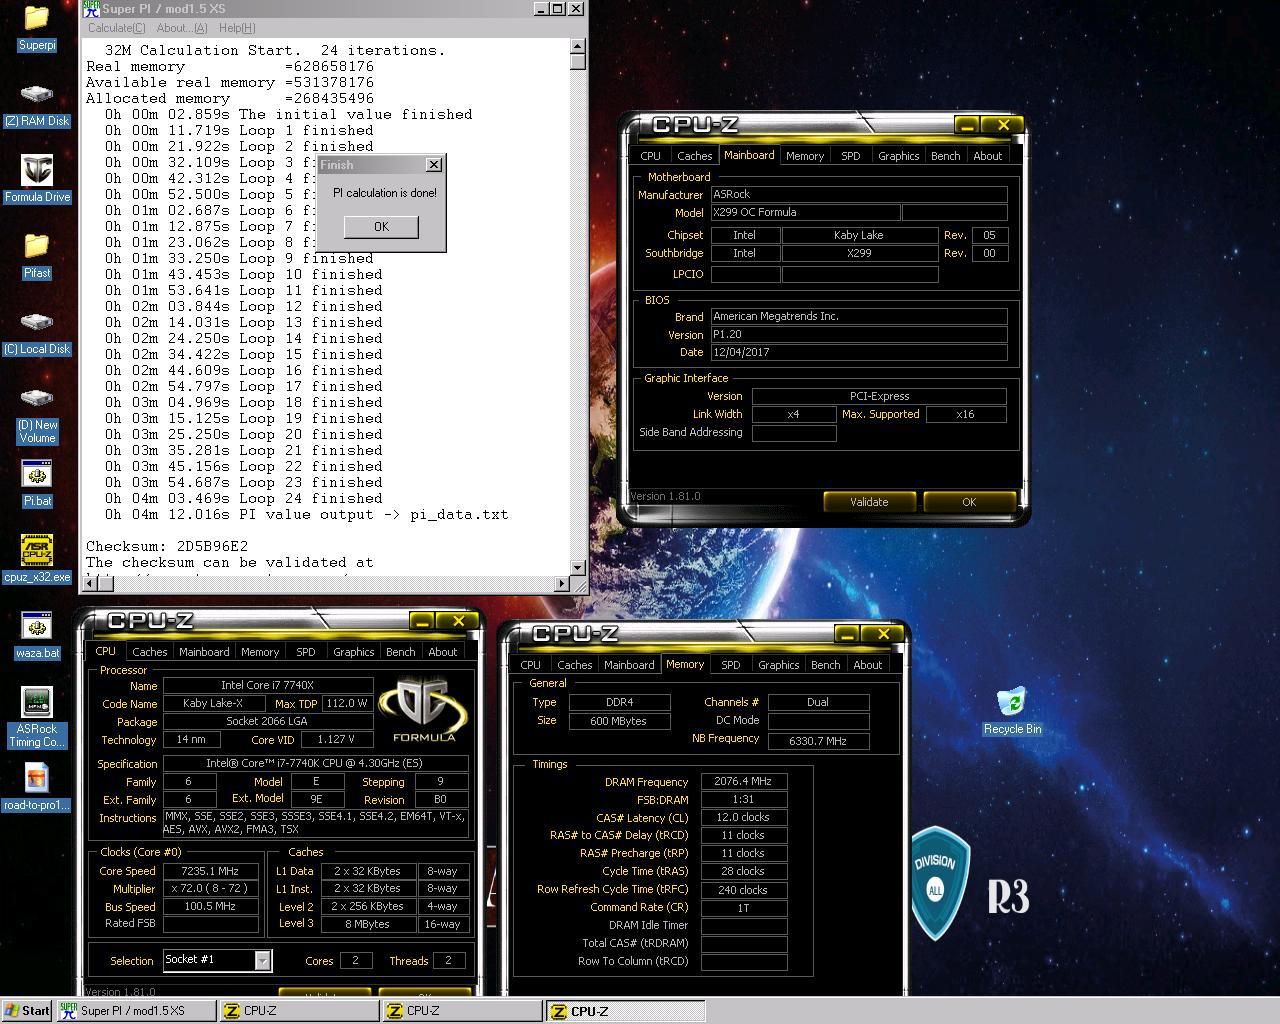The image size is (1280, 1024).
Task: Switch to Graphics tab in Mainboard window
Action: (x=898, y=156)
